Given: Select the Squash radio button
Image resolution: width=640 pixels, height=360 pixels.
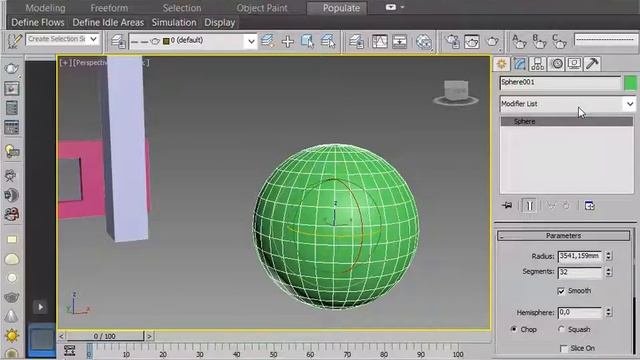Looking at the screenshot, I should [562, 329].
